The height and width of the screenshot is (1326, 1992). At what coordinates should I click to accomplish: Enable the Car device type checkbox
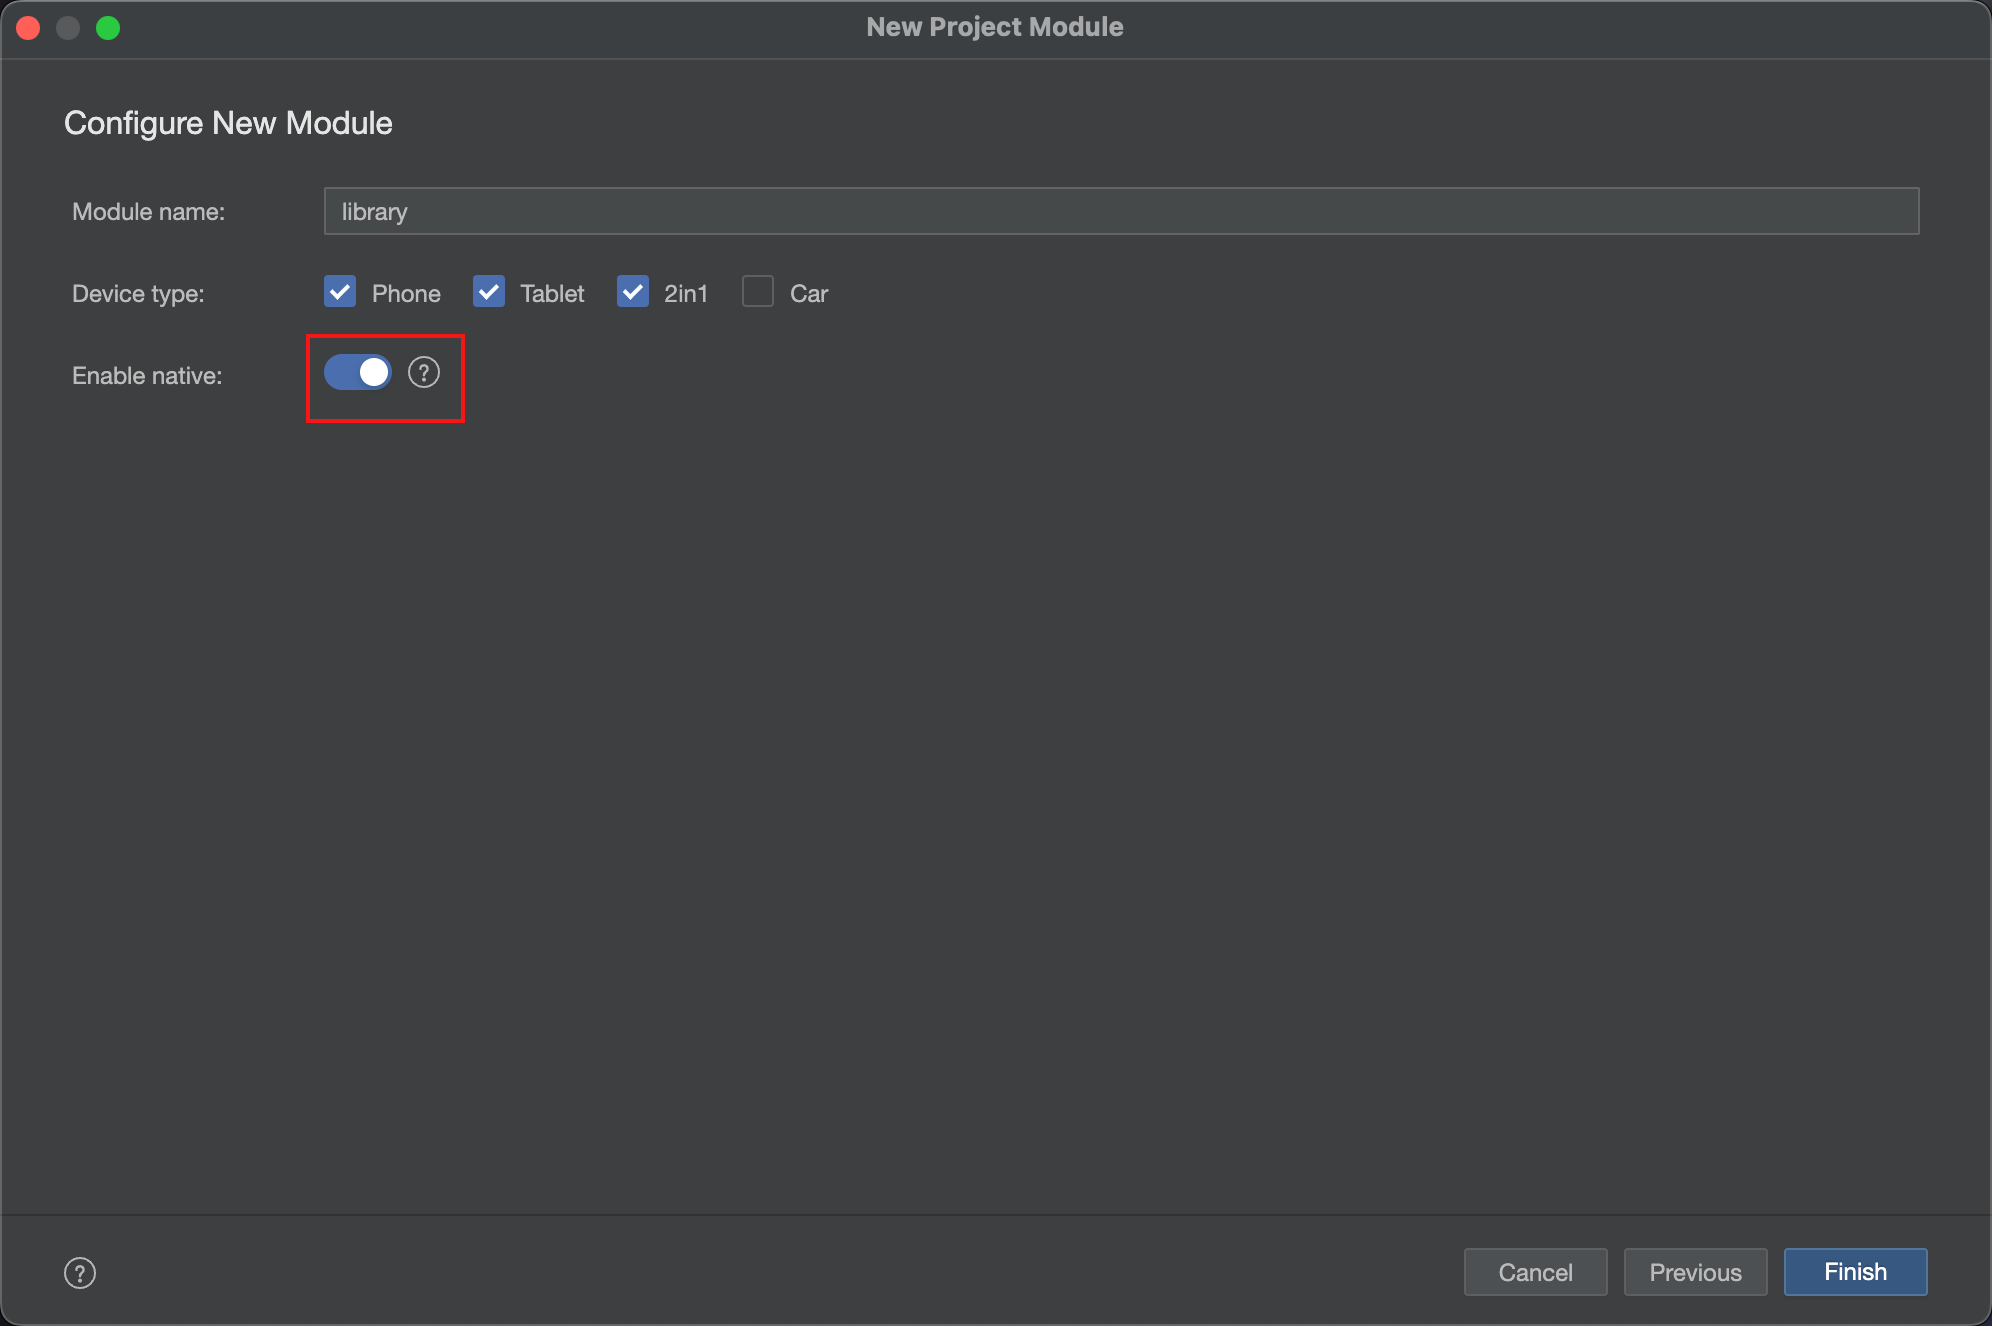click(x=758, y=292)
